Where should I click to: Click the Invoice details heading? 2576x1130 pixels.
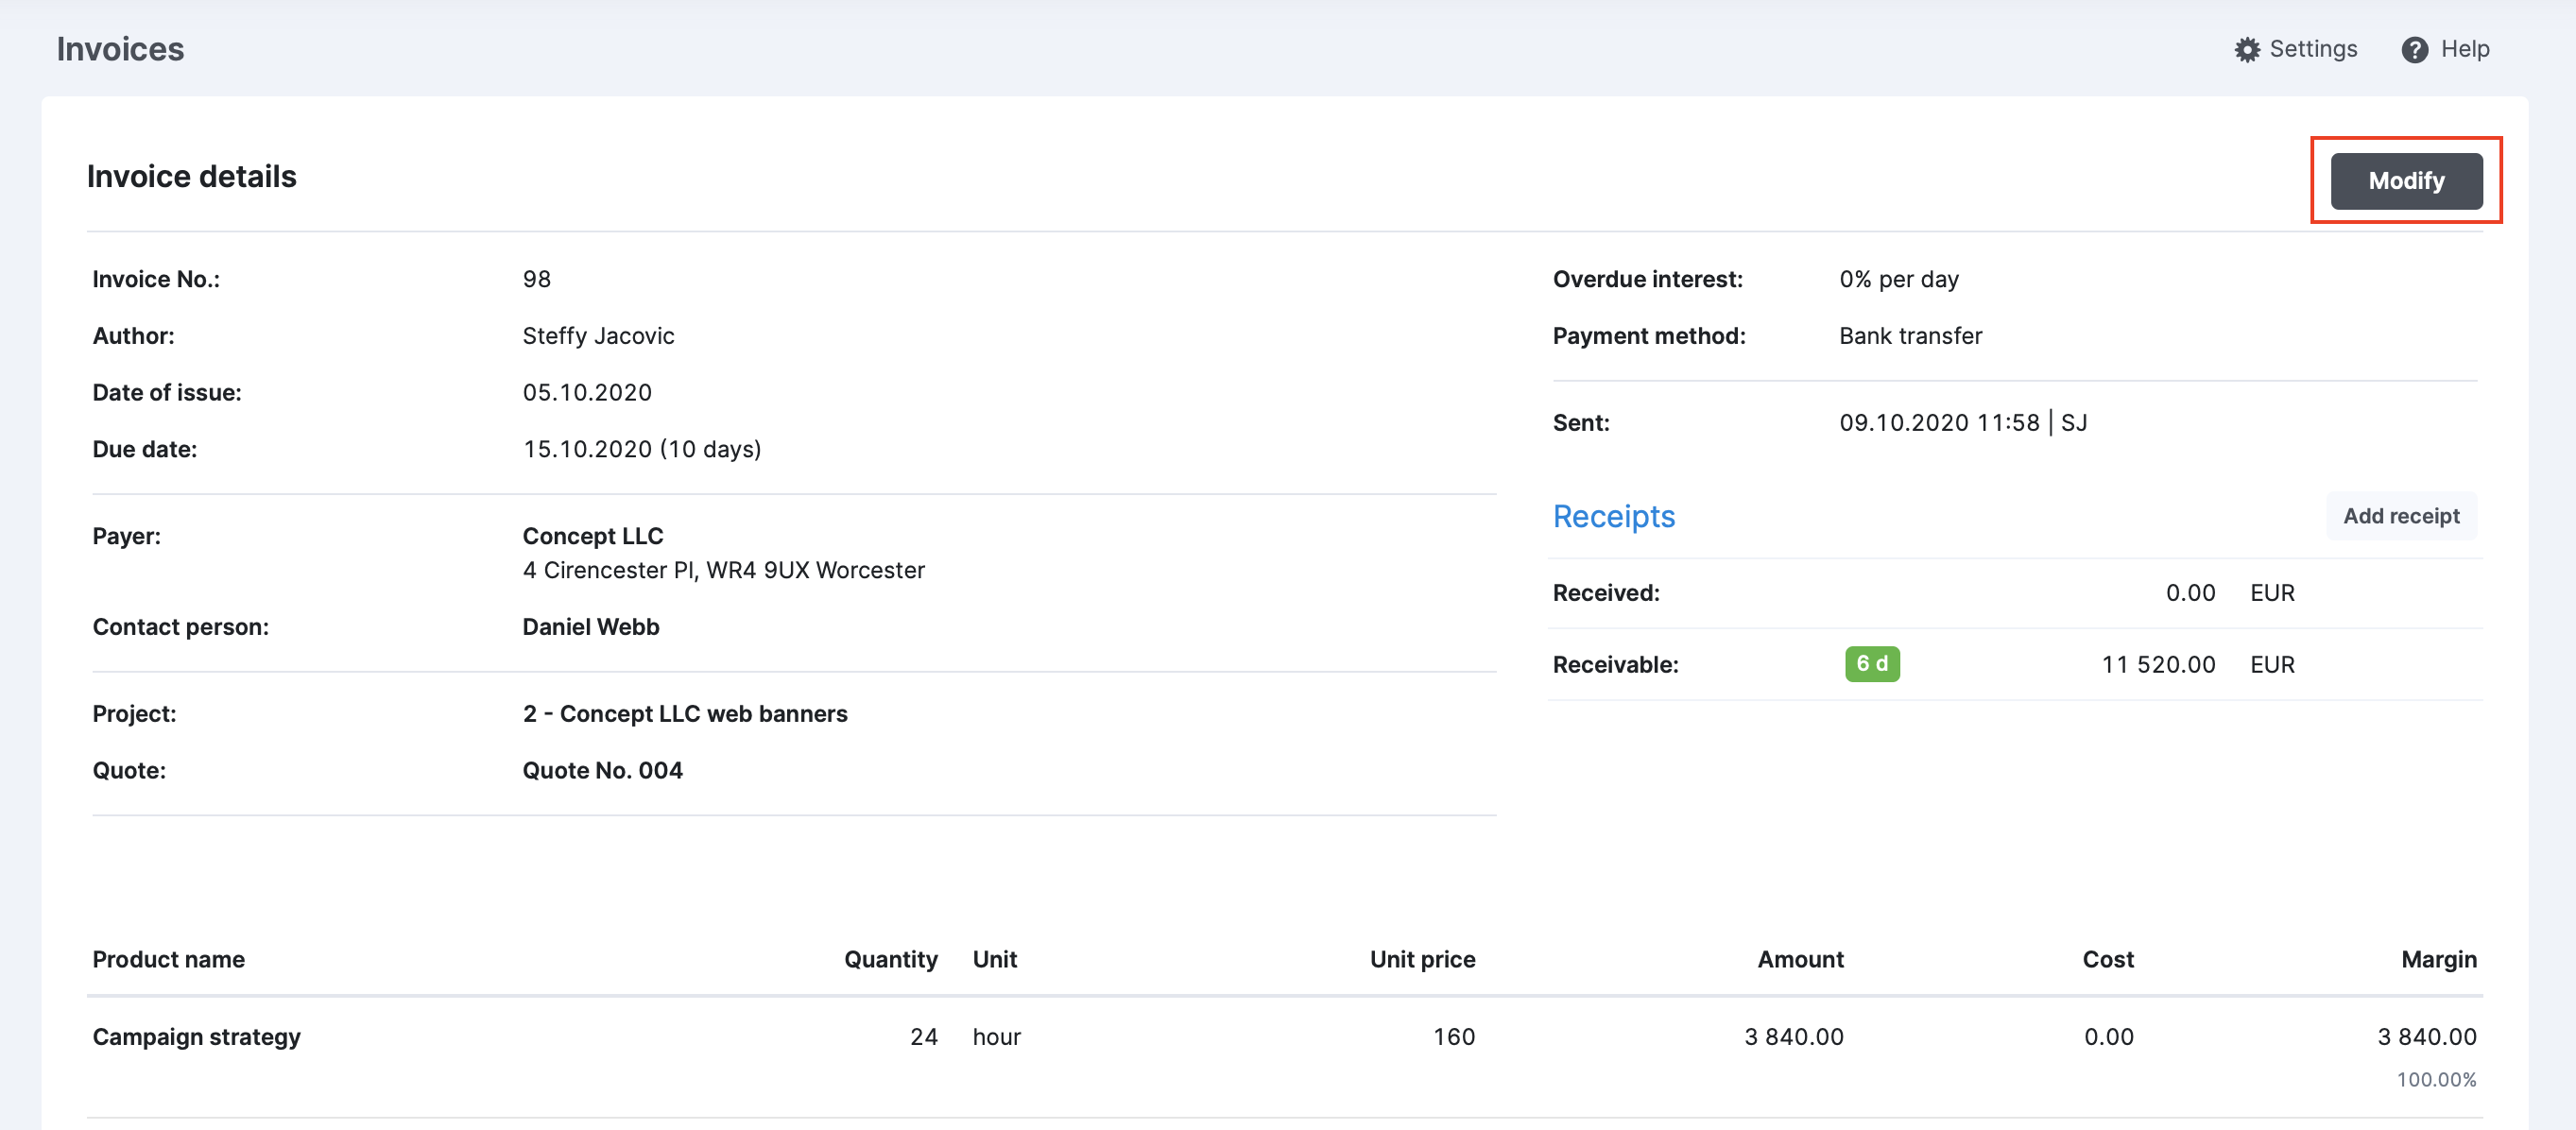tap(191, 176)
